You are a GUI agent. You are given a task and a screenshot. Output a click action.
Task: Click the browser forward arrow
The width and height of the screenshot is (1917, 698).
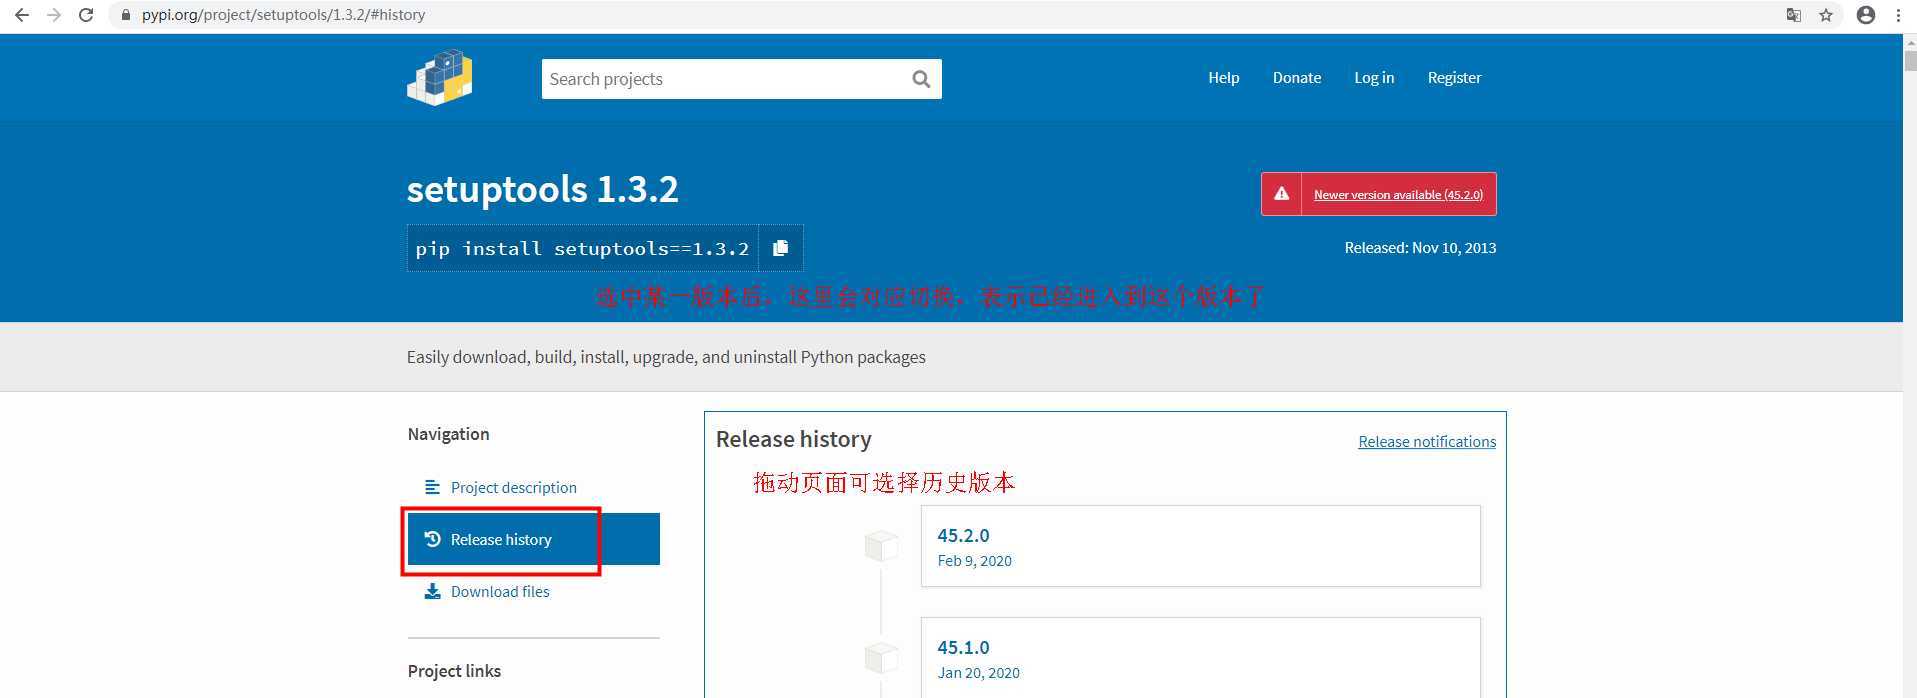(54, 15)
